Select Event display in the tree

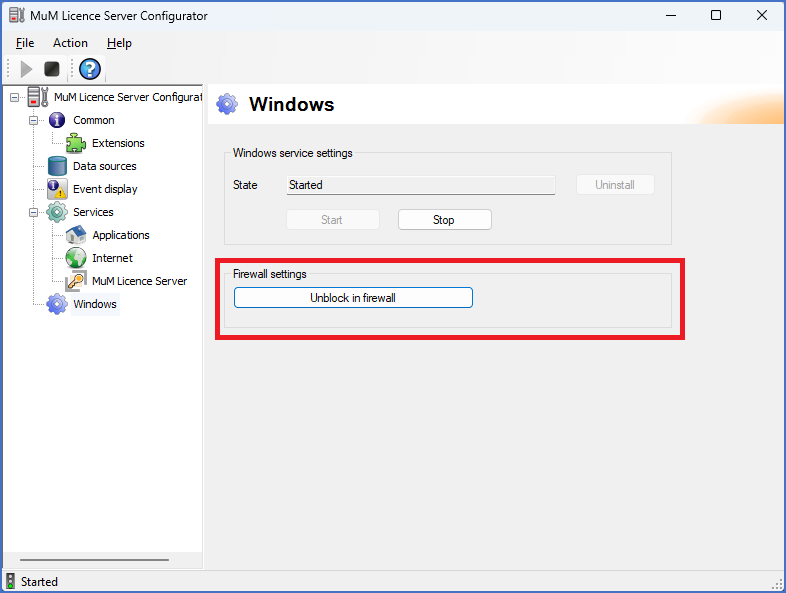105,189
